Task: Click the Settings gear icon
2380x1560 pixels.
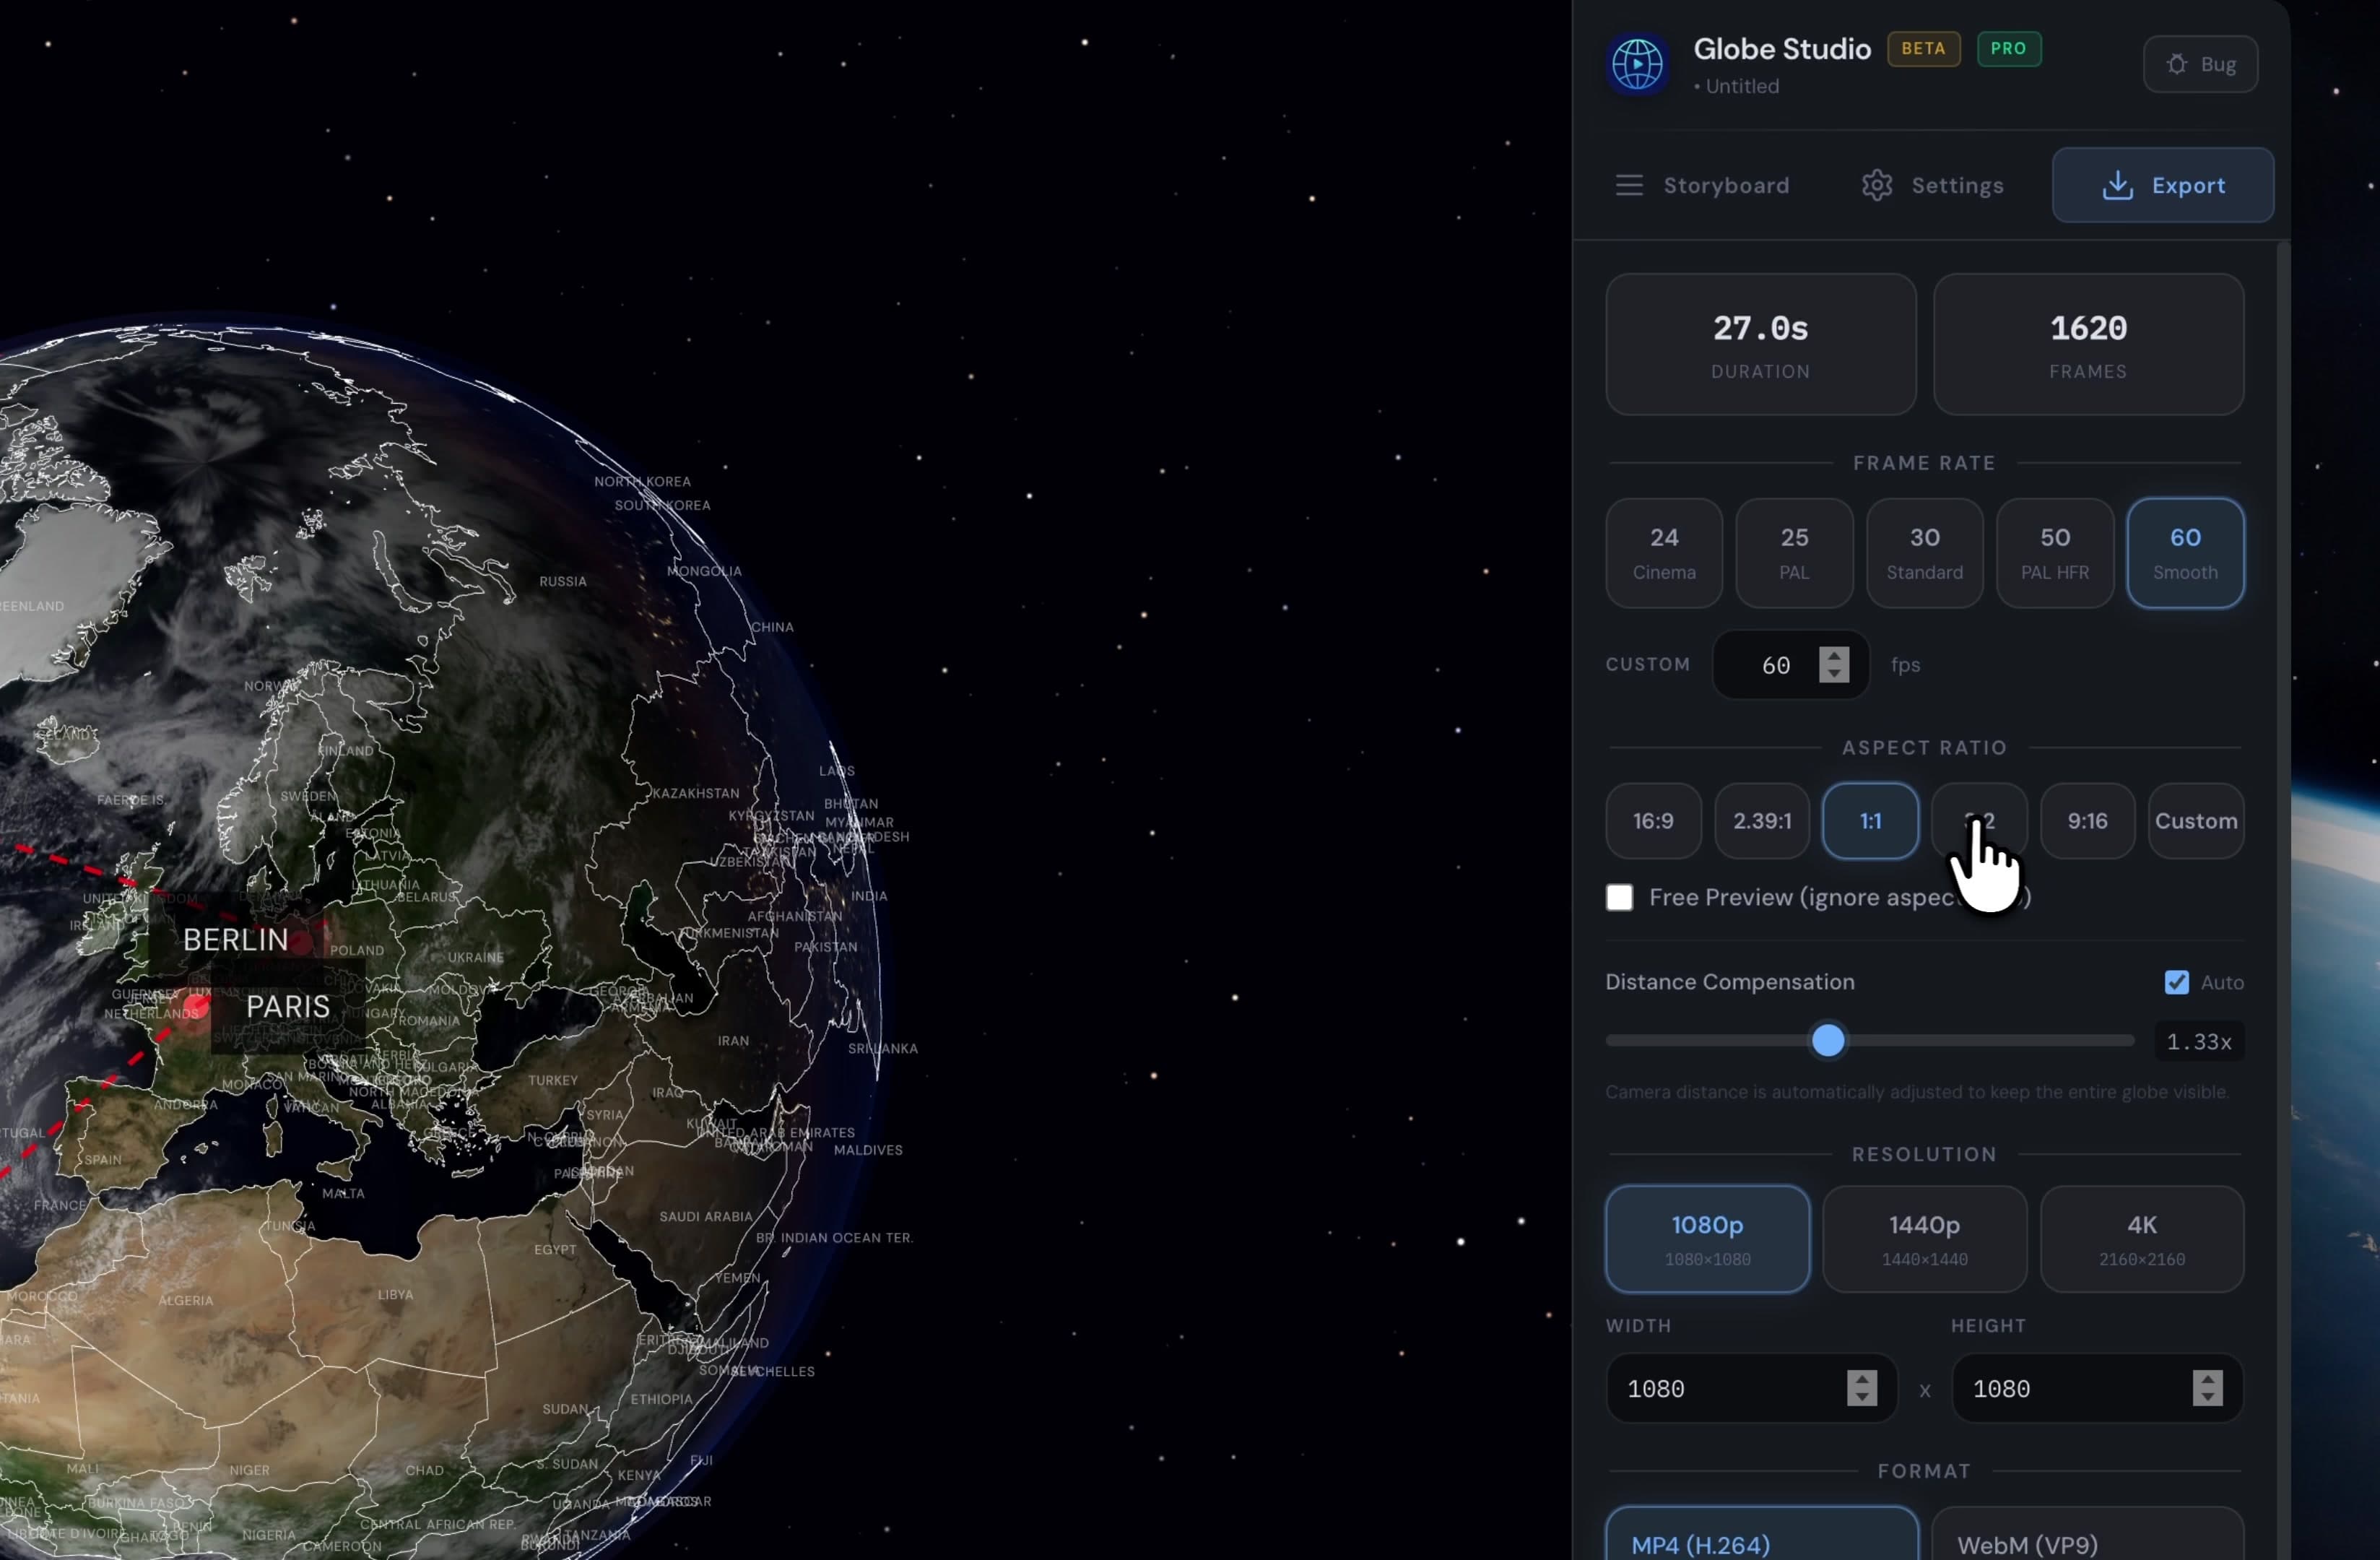Action: [1876, 185]
